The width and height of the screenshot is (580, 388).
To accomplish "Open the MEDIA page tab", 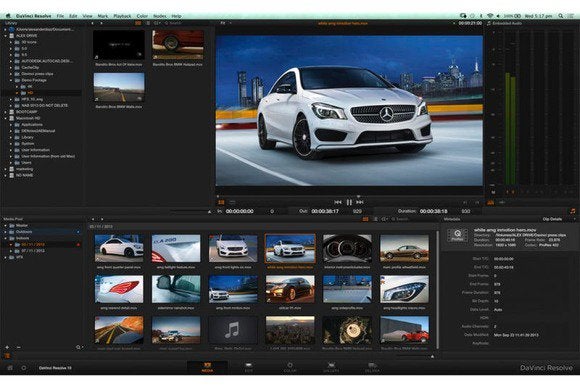I will point(207,367).
